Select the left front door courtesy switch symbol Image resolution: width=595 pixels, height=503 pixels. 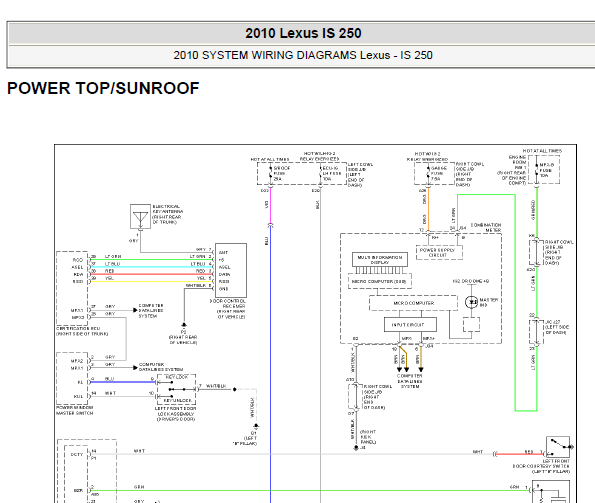pos(557,447)
